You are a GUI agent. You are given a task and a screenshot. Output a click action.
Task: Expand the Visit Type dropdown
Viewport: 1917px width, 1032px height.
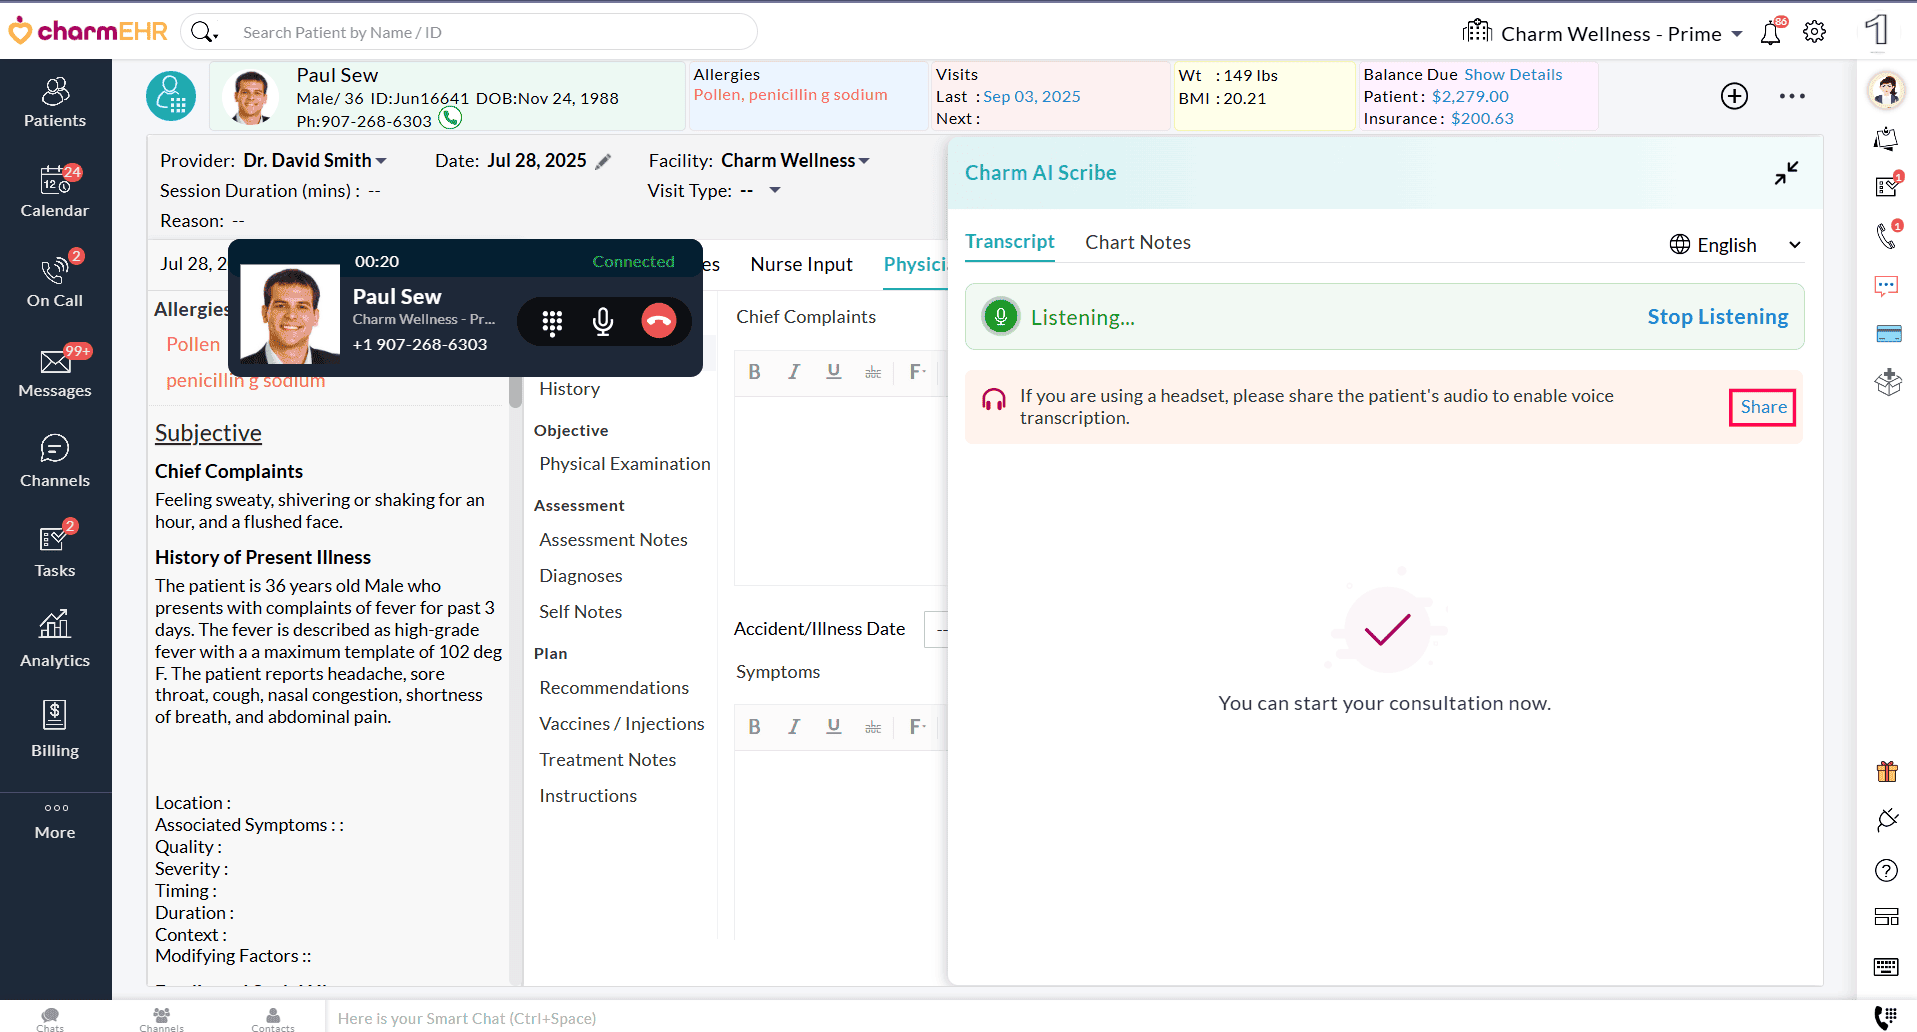[774, 191]
